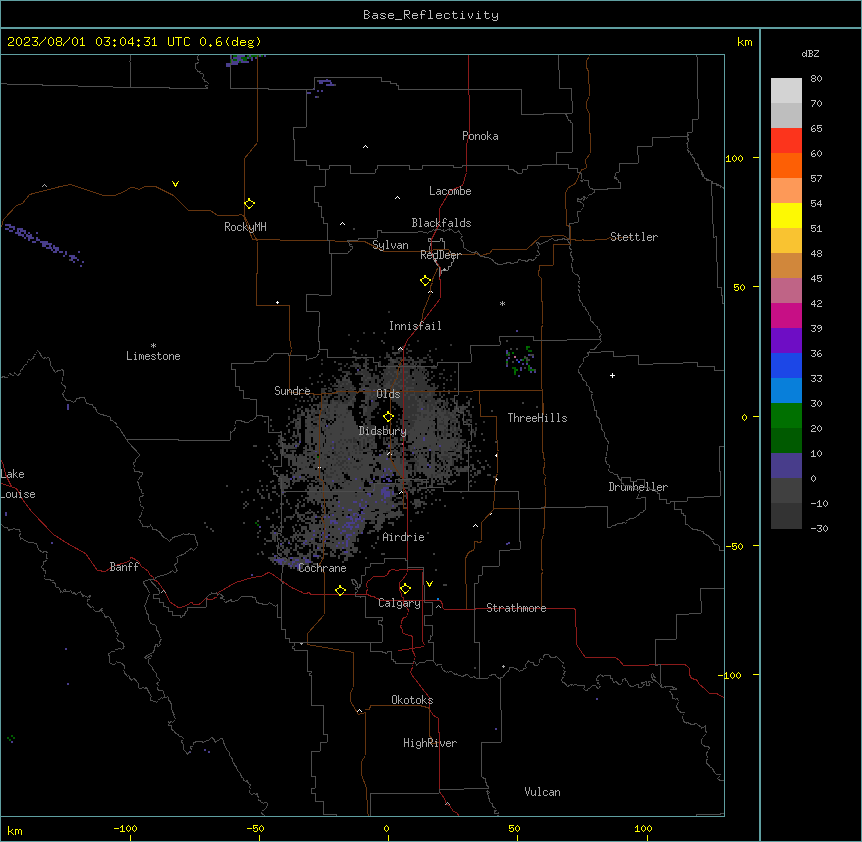Select the blue 36-33 dBZ legend color
The width and height of the screenshot is (862, 842).
786,365
